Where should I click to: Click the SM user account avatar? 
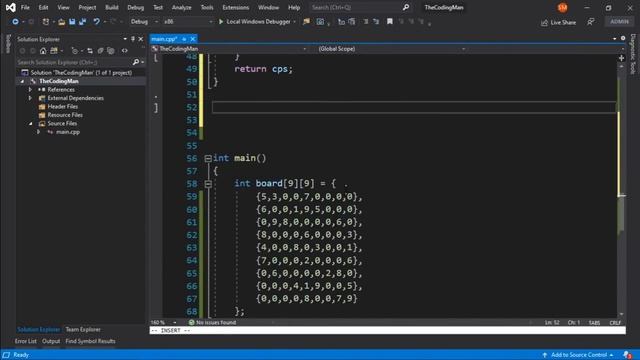562,7
